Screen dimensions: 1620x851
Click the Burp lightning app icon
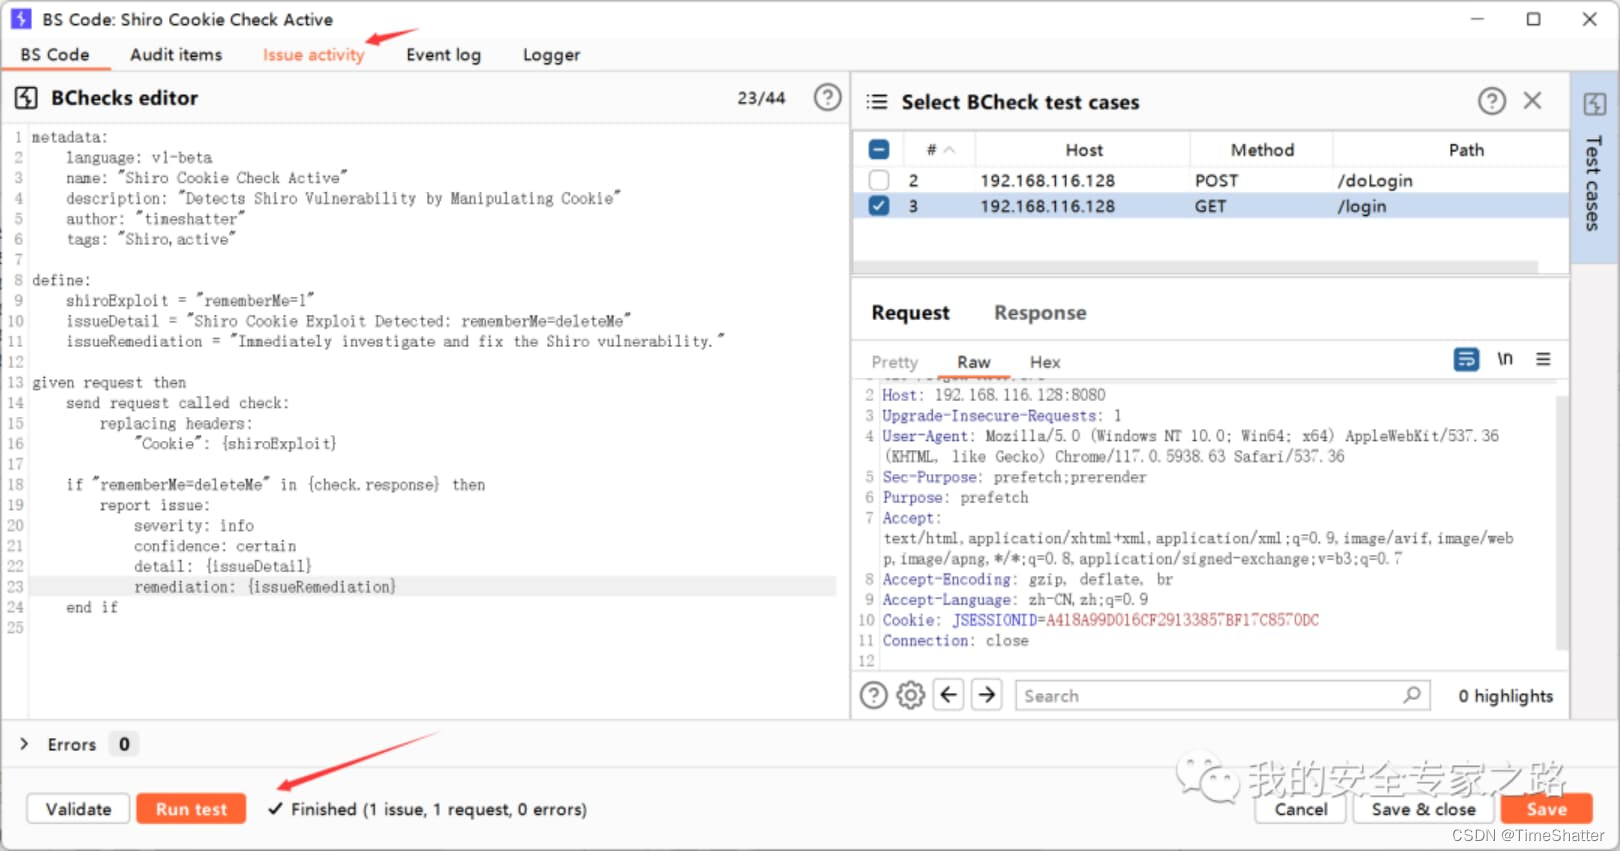pyautogui.click(x=21, y=19)
